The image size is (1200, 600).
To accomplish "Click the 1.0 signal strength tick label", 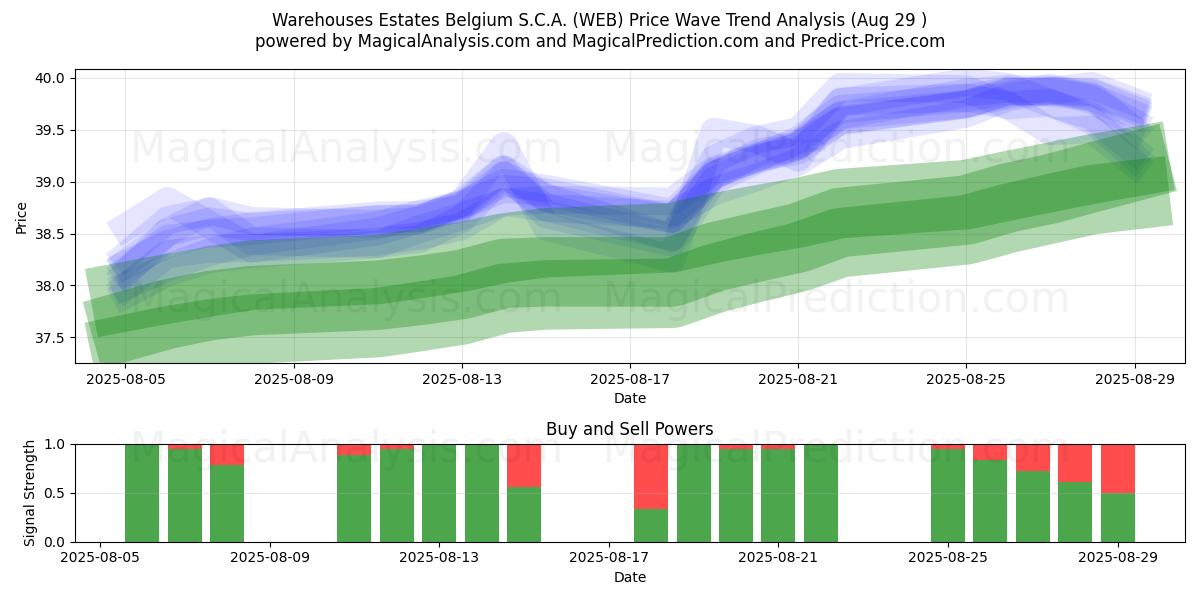I will coord(54,444).
